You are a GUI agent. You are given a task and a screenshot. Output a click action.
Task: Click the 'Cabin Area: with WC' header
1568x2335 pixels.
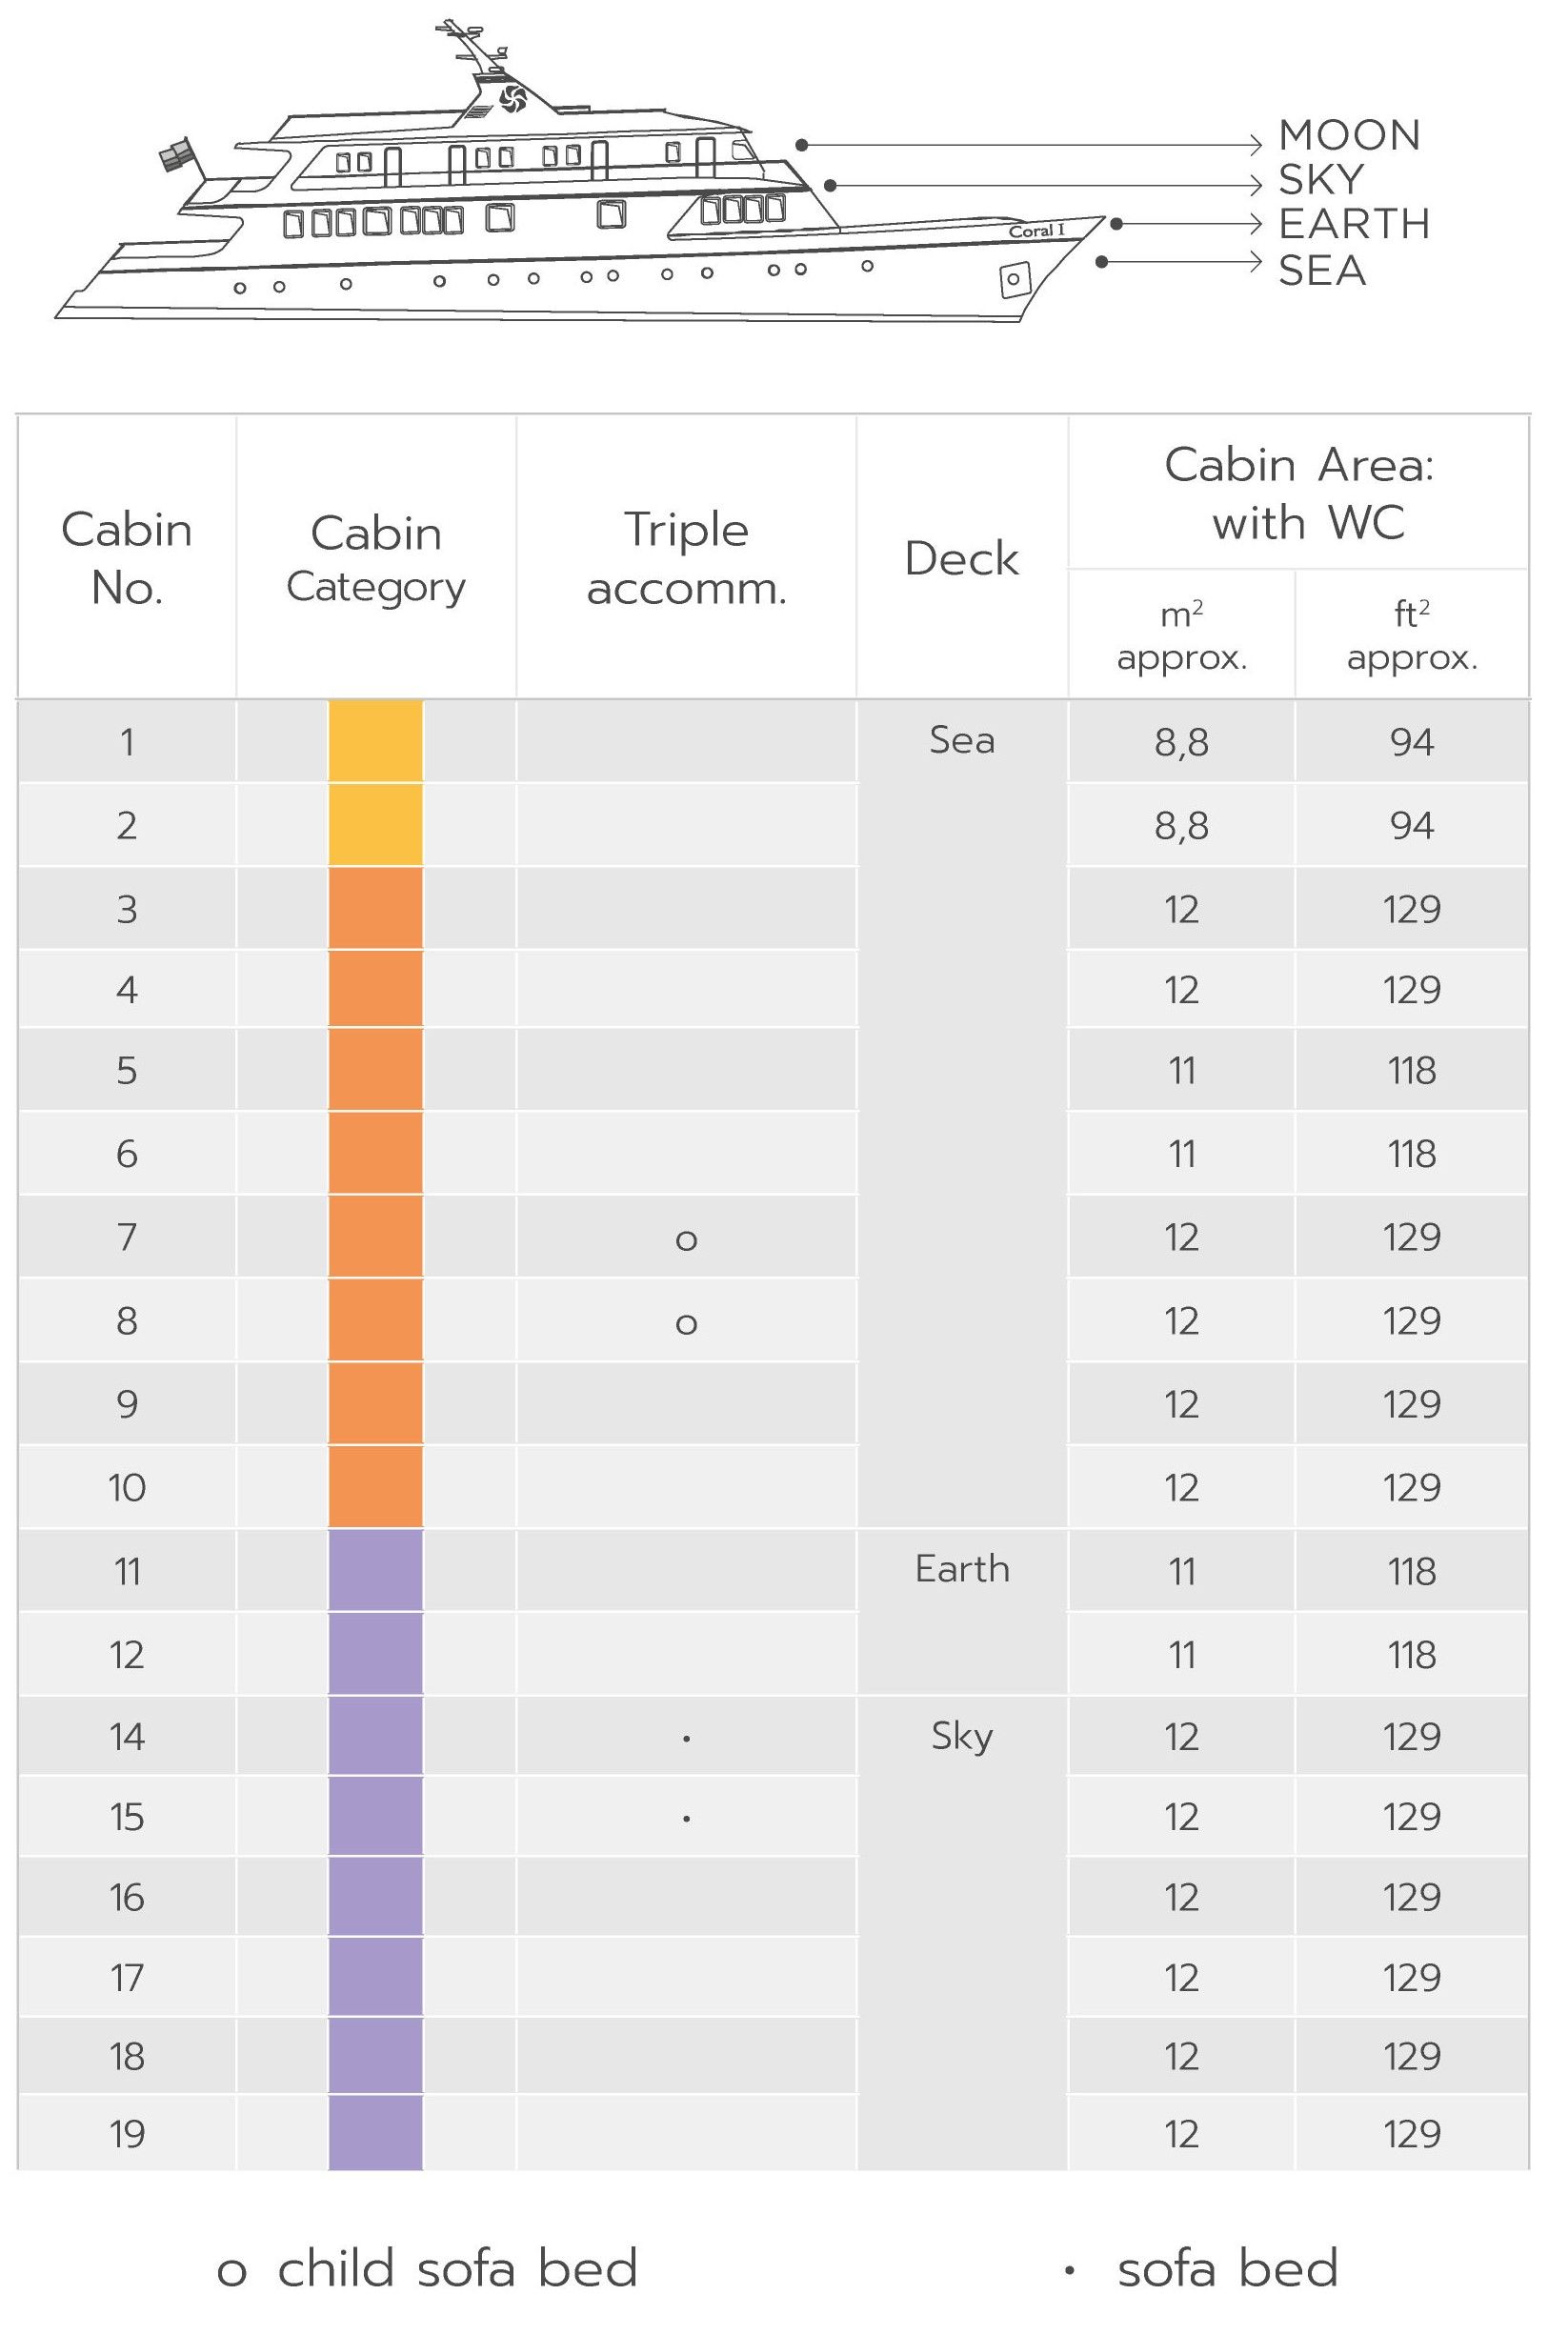(1298, 493)
